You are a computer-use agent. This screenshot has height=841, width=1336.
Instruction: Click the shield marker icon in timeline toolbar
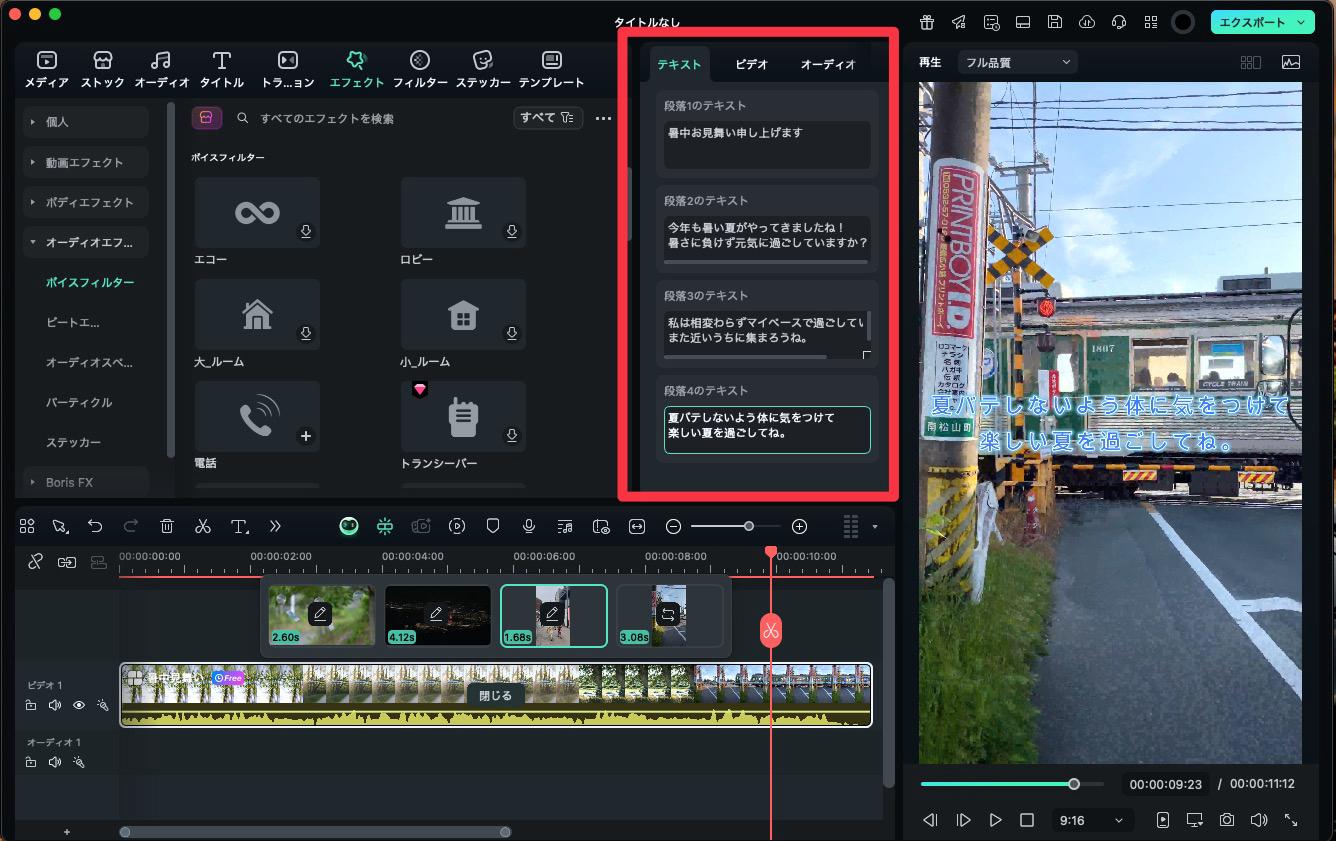[x=493, y=526]
